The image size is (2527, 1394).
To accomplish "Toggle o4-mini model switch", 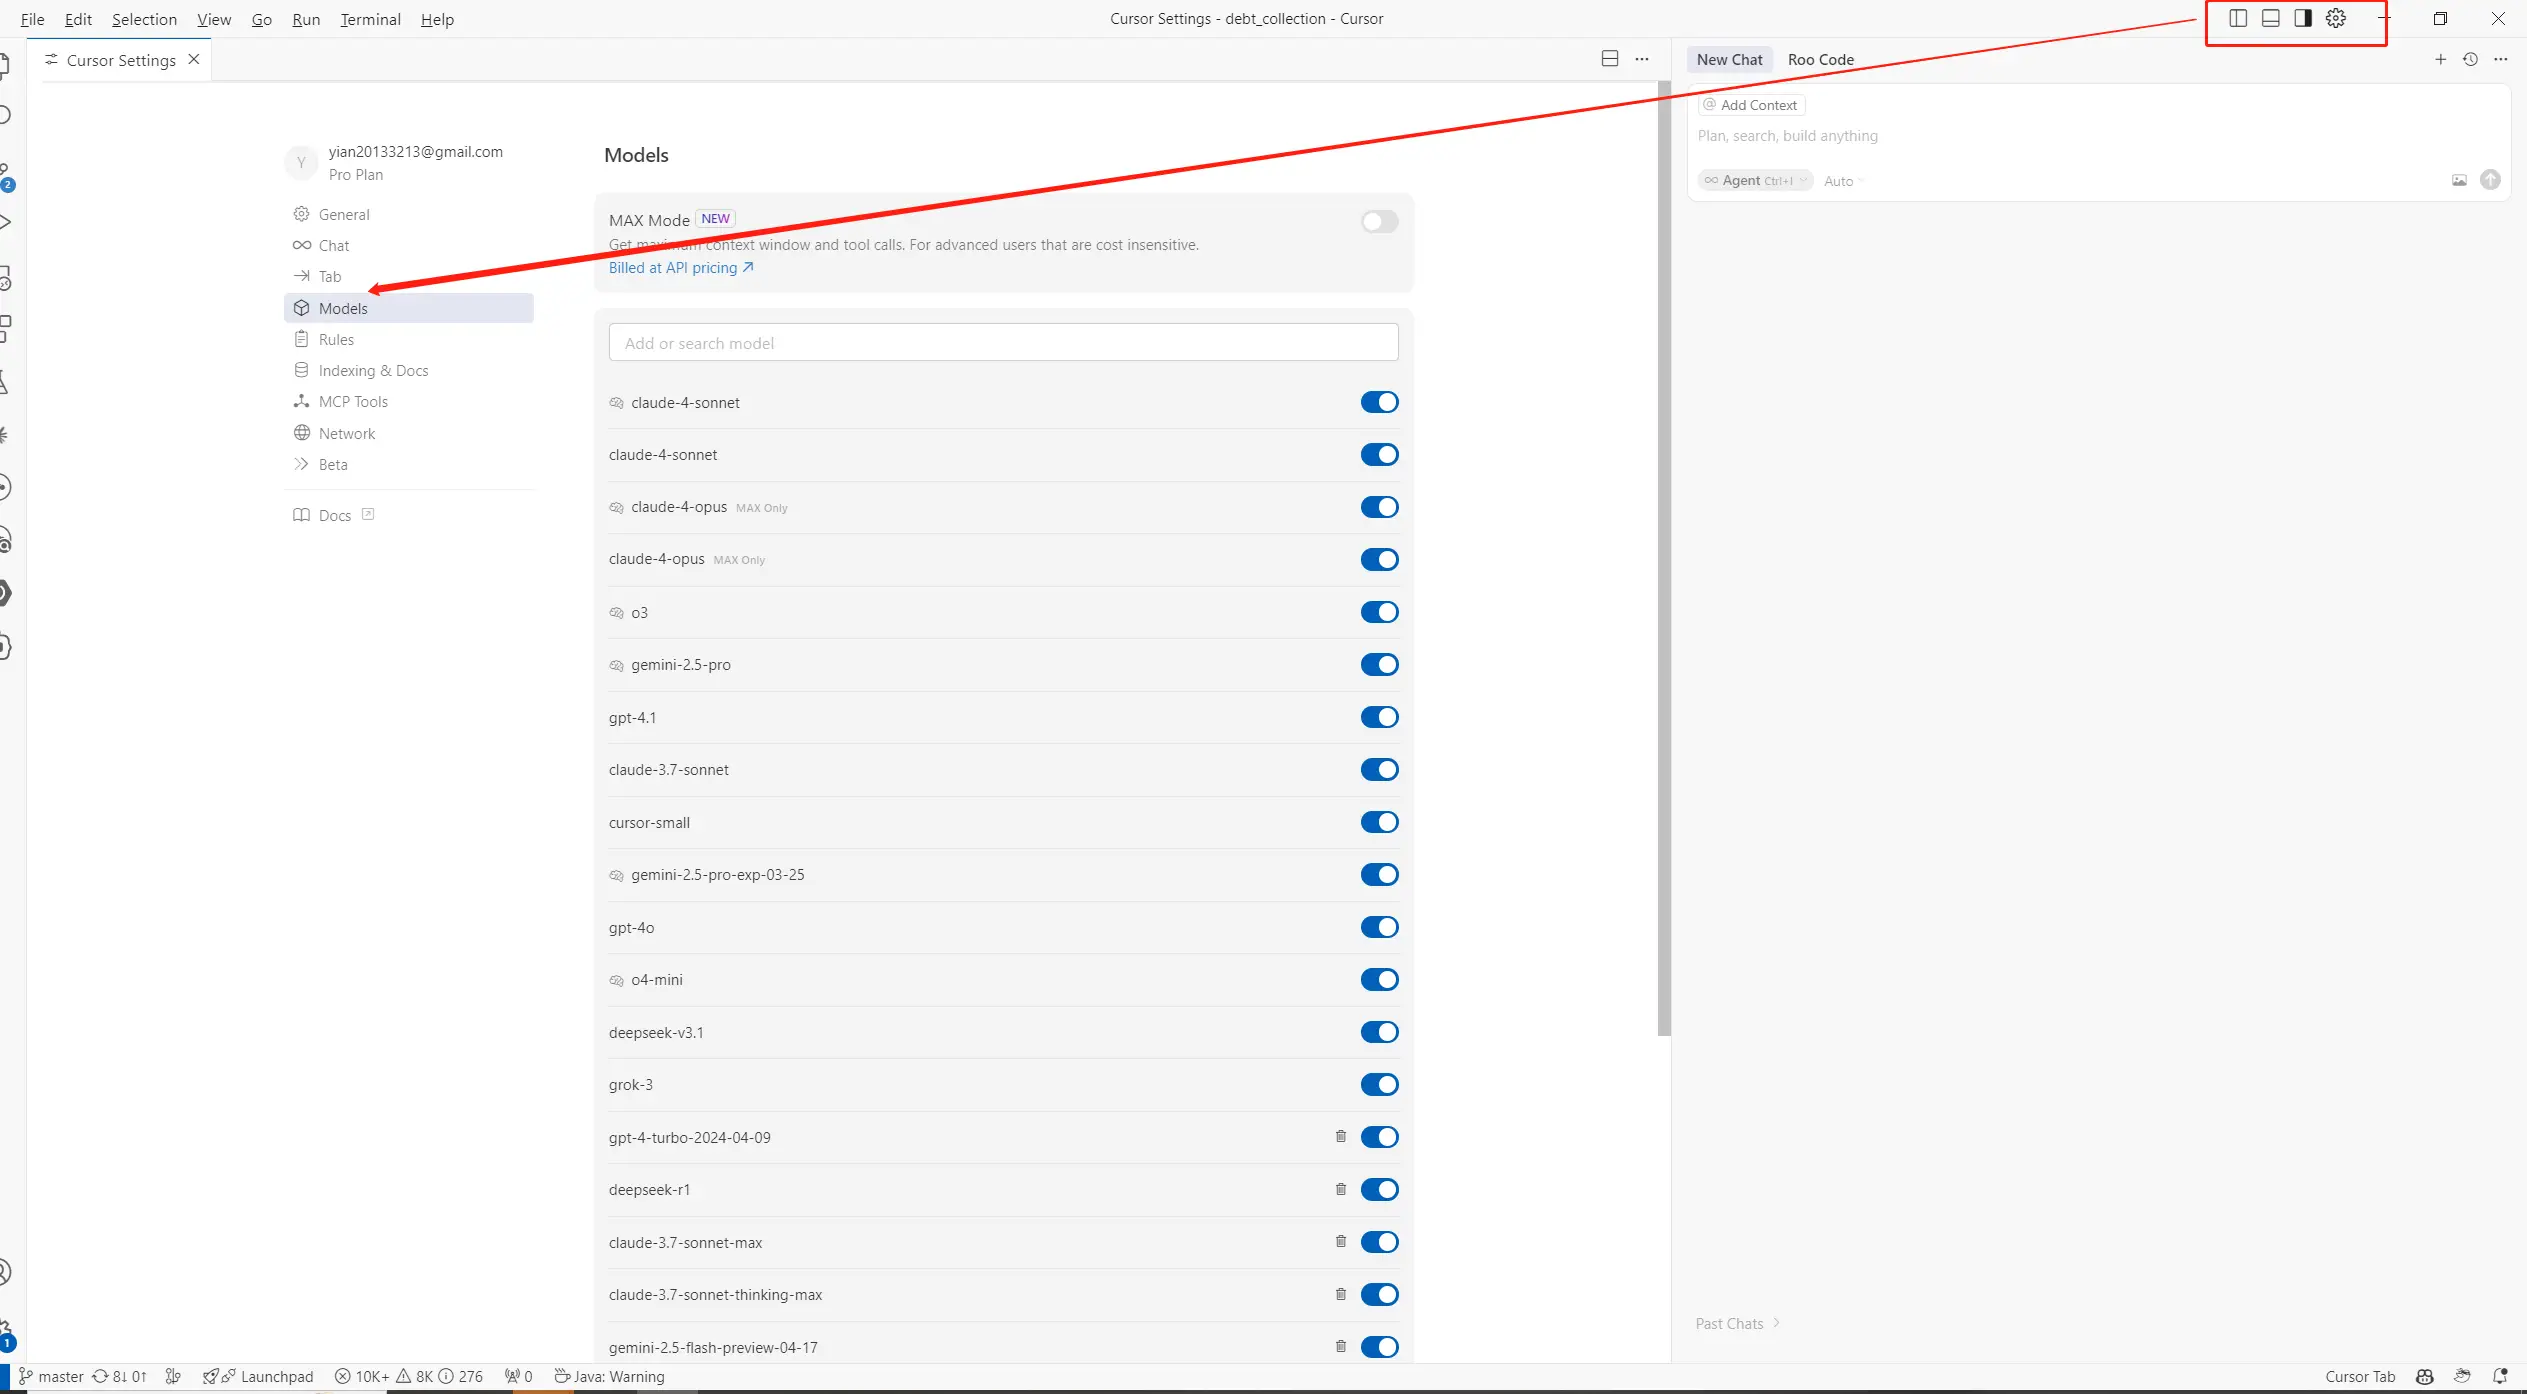I will [1379, 979].
